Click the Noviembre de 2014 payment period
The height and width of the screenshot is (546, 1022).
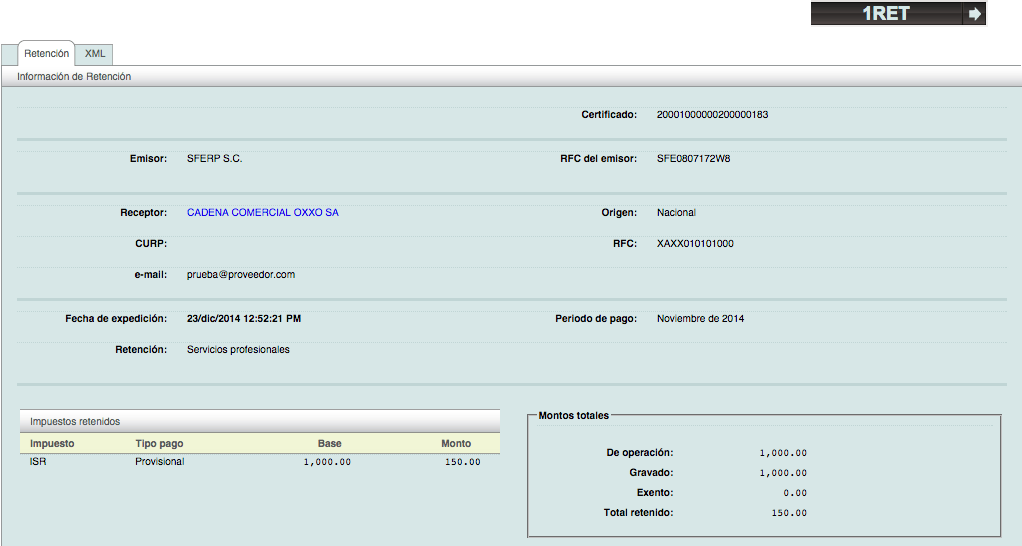click(x=700, y=319)
